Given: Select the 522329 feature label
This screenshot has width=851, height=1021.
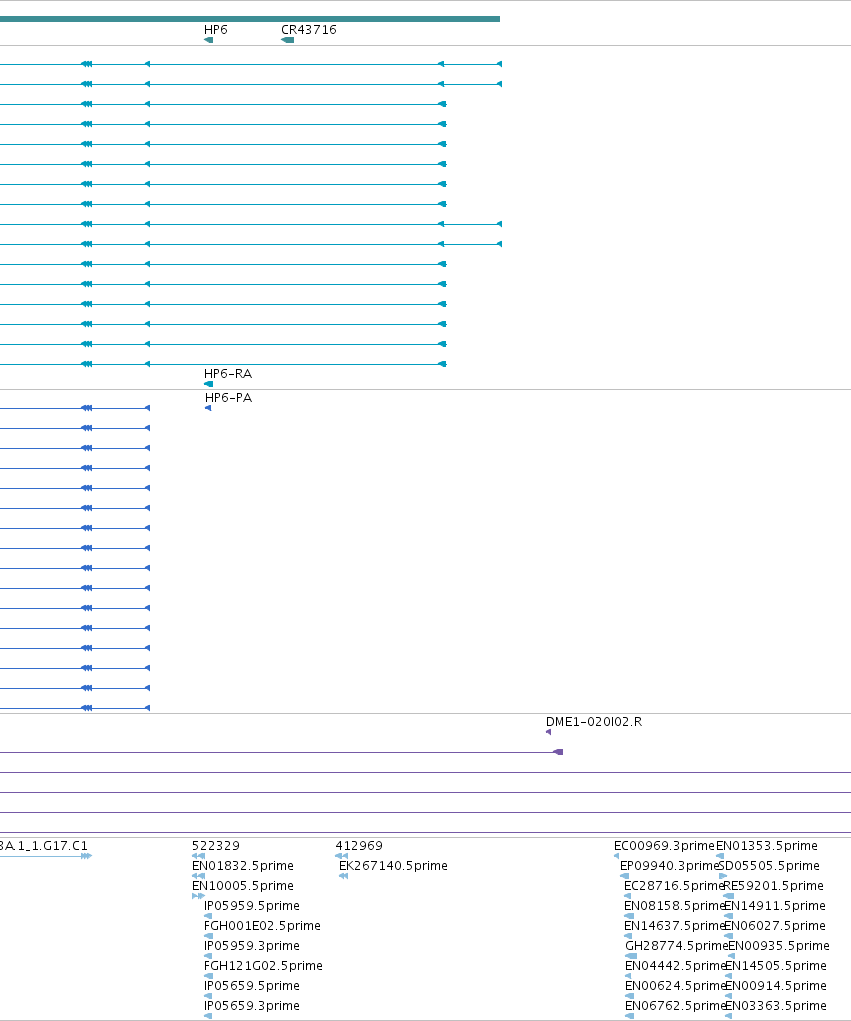Looking at the screenshot, I should (216, 846).
